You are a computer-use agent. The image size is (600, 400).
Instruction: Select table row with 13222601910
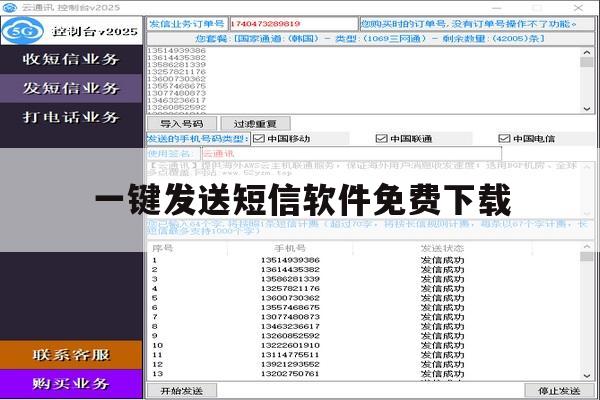point(364,345)
